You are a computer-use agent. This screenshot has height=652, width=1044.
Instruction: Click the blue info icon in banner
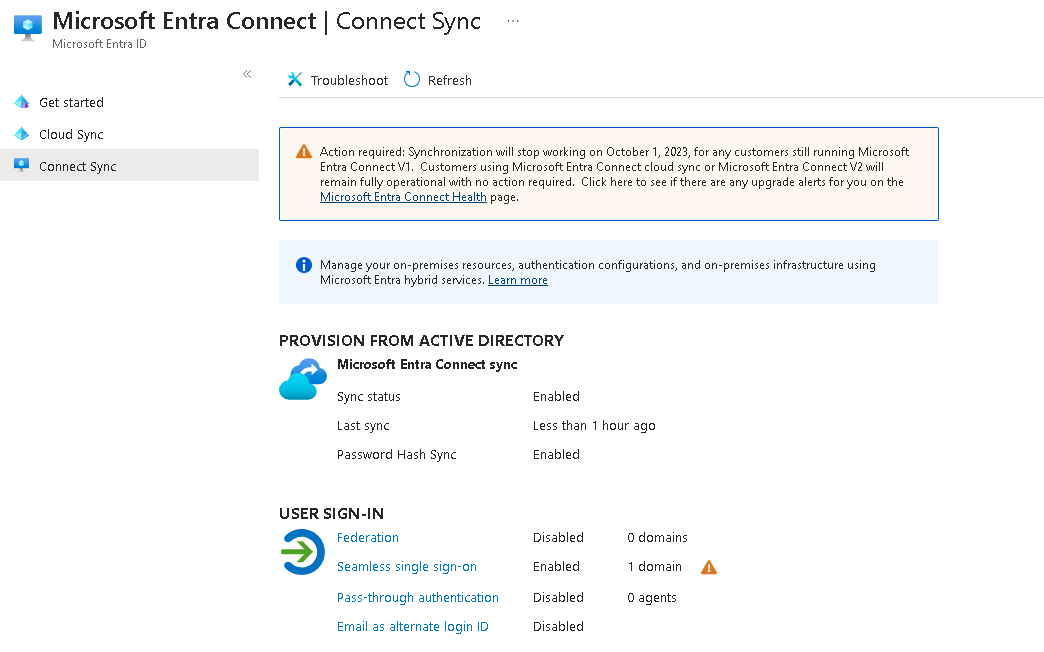[304, 265]
